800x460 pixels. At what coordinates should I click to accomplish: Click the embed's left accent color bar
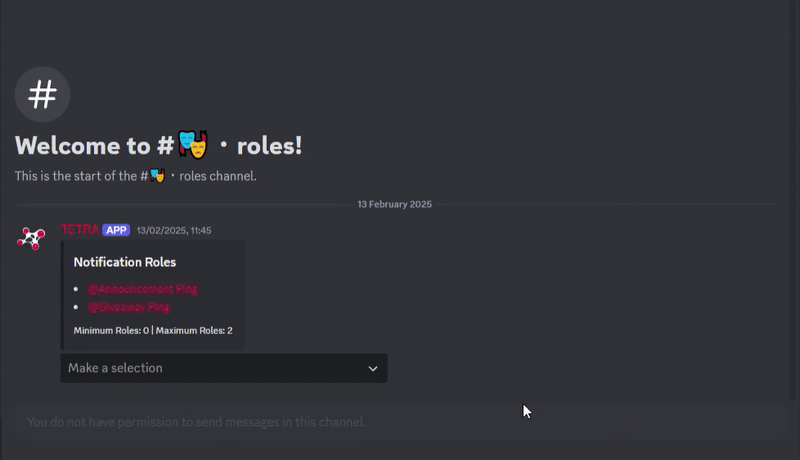[62, 295]
